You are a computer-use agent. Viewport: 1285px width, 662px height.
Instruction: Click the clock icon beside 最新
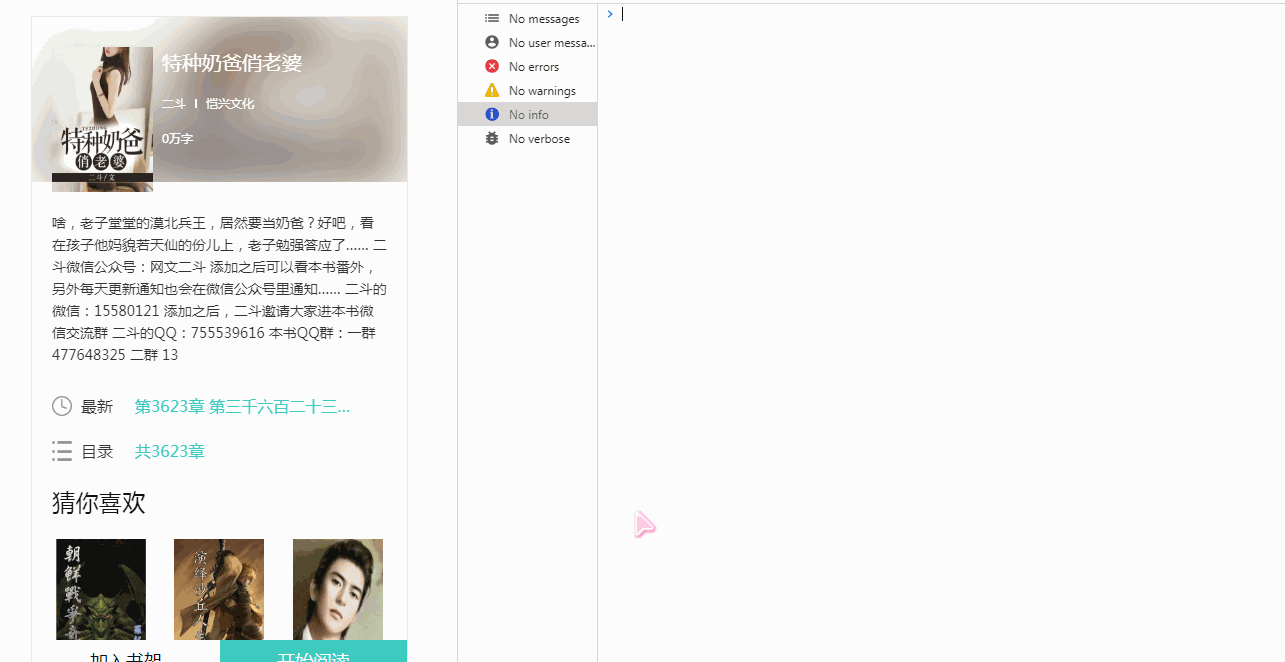pos(62,406)
